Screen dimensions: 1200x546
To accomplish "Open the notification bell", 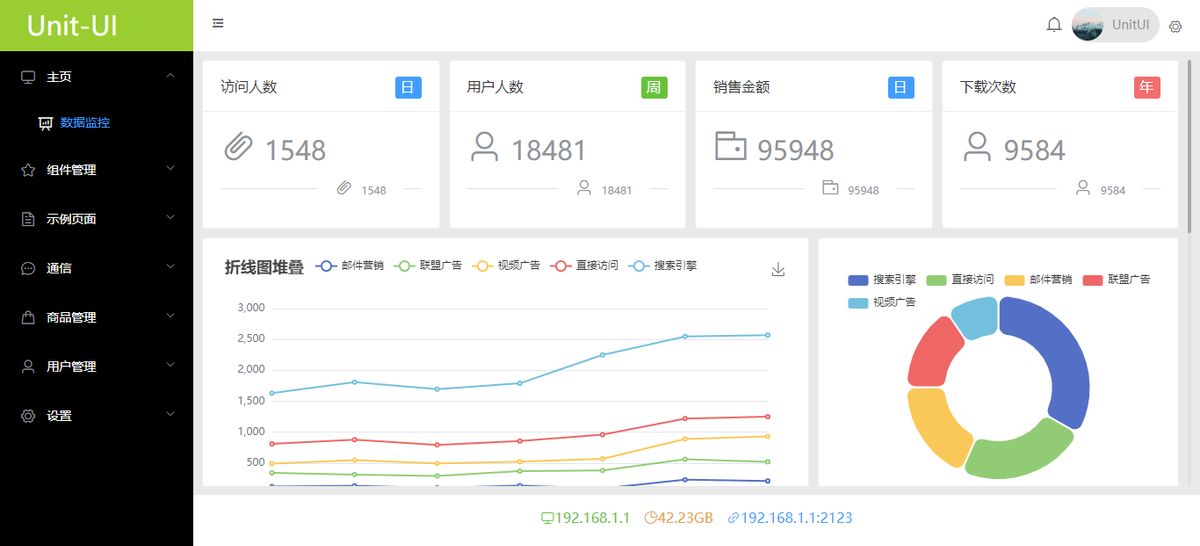I will (1054, 25).
